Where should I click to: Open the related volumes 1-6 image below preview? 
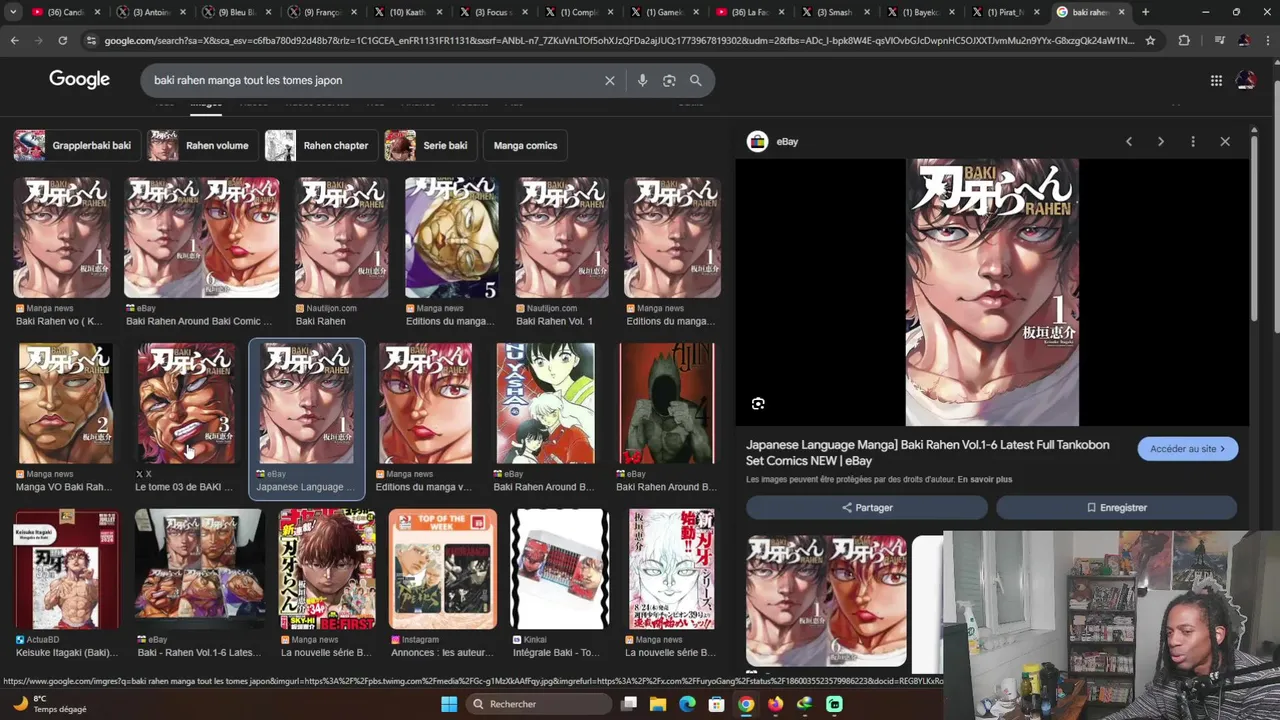click(x=826, y=600)
